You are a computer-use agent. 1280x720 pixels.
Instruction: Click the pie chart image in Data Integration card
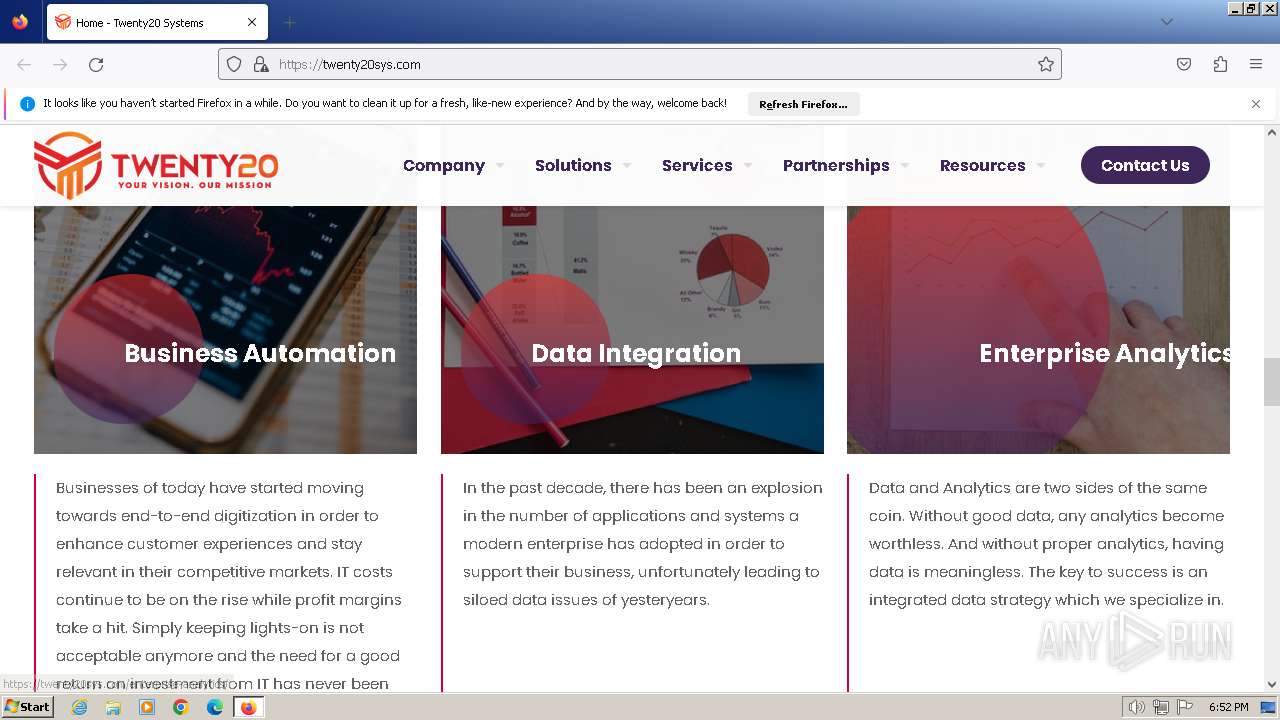[x=733, y=268]
